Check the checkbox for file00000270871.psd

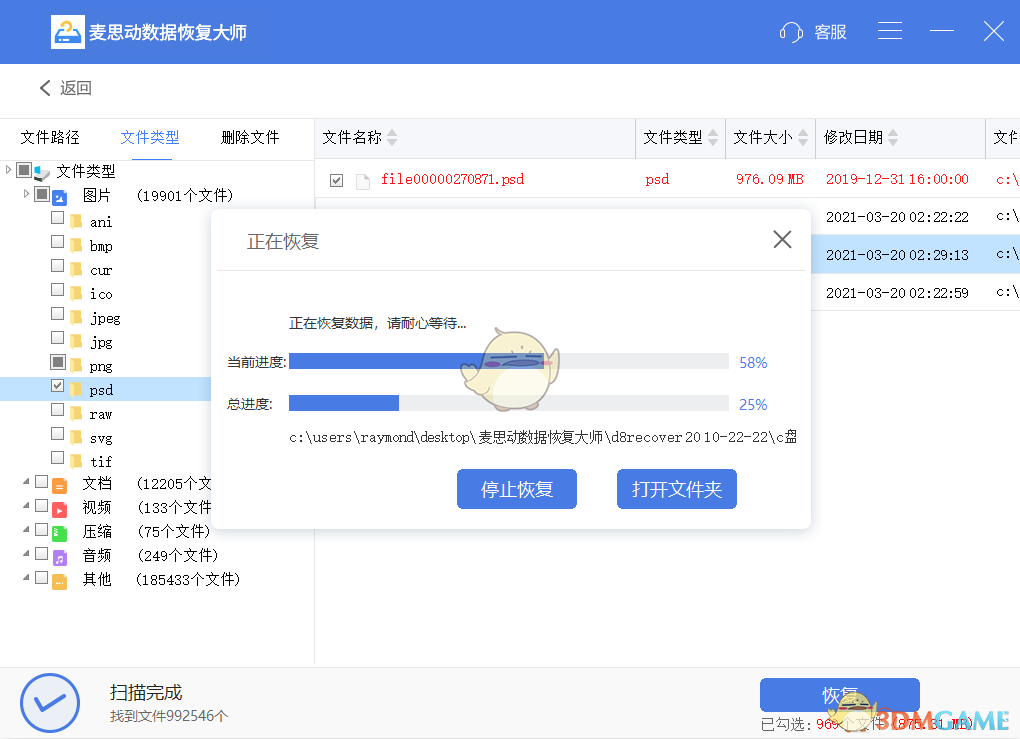tap(338, 179)
